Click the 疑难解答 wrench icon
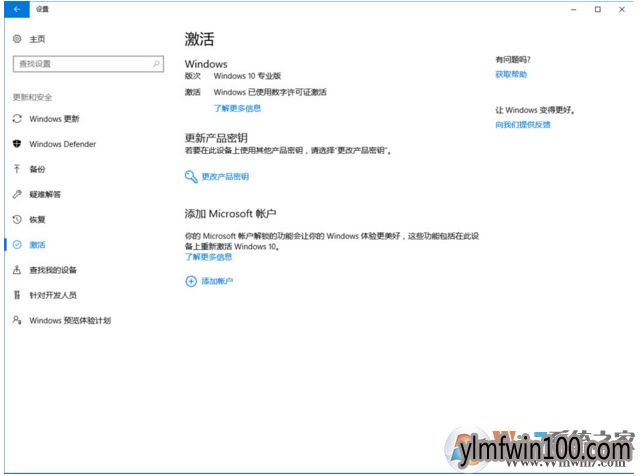This screenshot has width=642, height=476. [17, 194]
